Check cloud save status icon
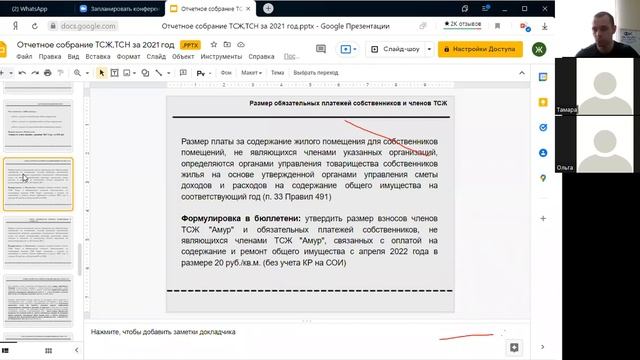 241,44
